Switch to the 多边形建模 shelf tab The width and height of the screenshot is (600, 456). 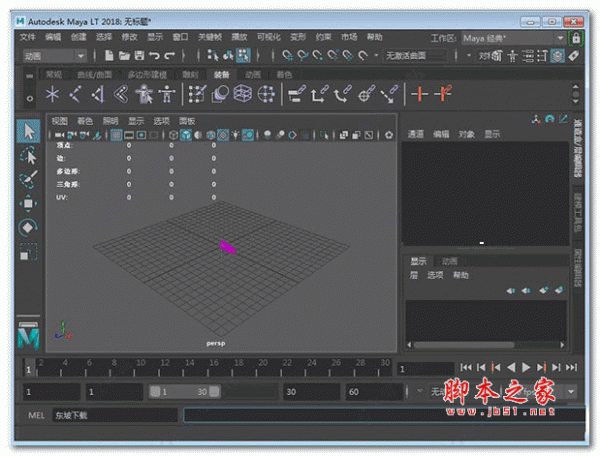click(148, 74)
